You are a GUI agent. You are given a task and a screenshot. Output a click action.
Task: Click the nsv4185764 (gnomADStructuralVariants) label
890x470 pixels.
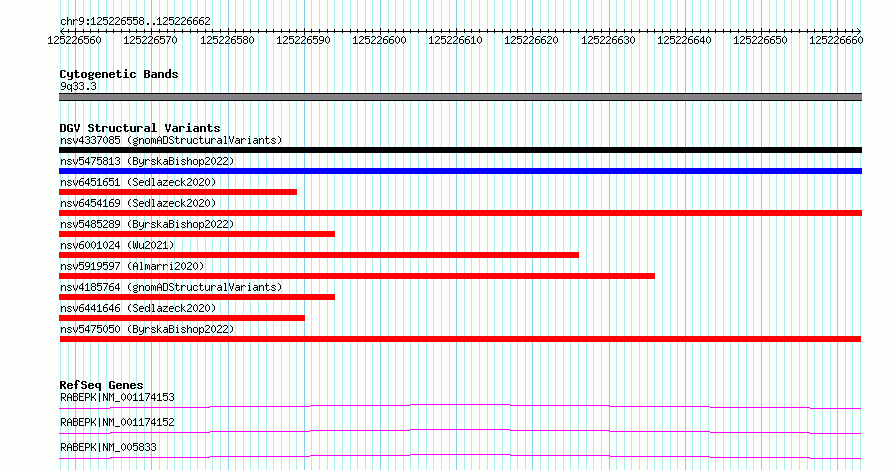(171, 287)
